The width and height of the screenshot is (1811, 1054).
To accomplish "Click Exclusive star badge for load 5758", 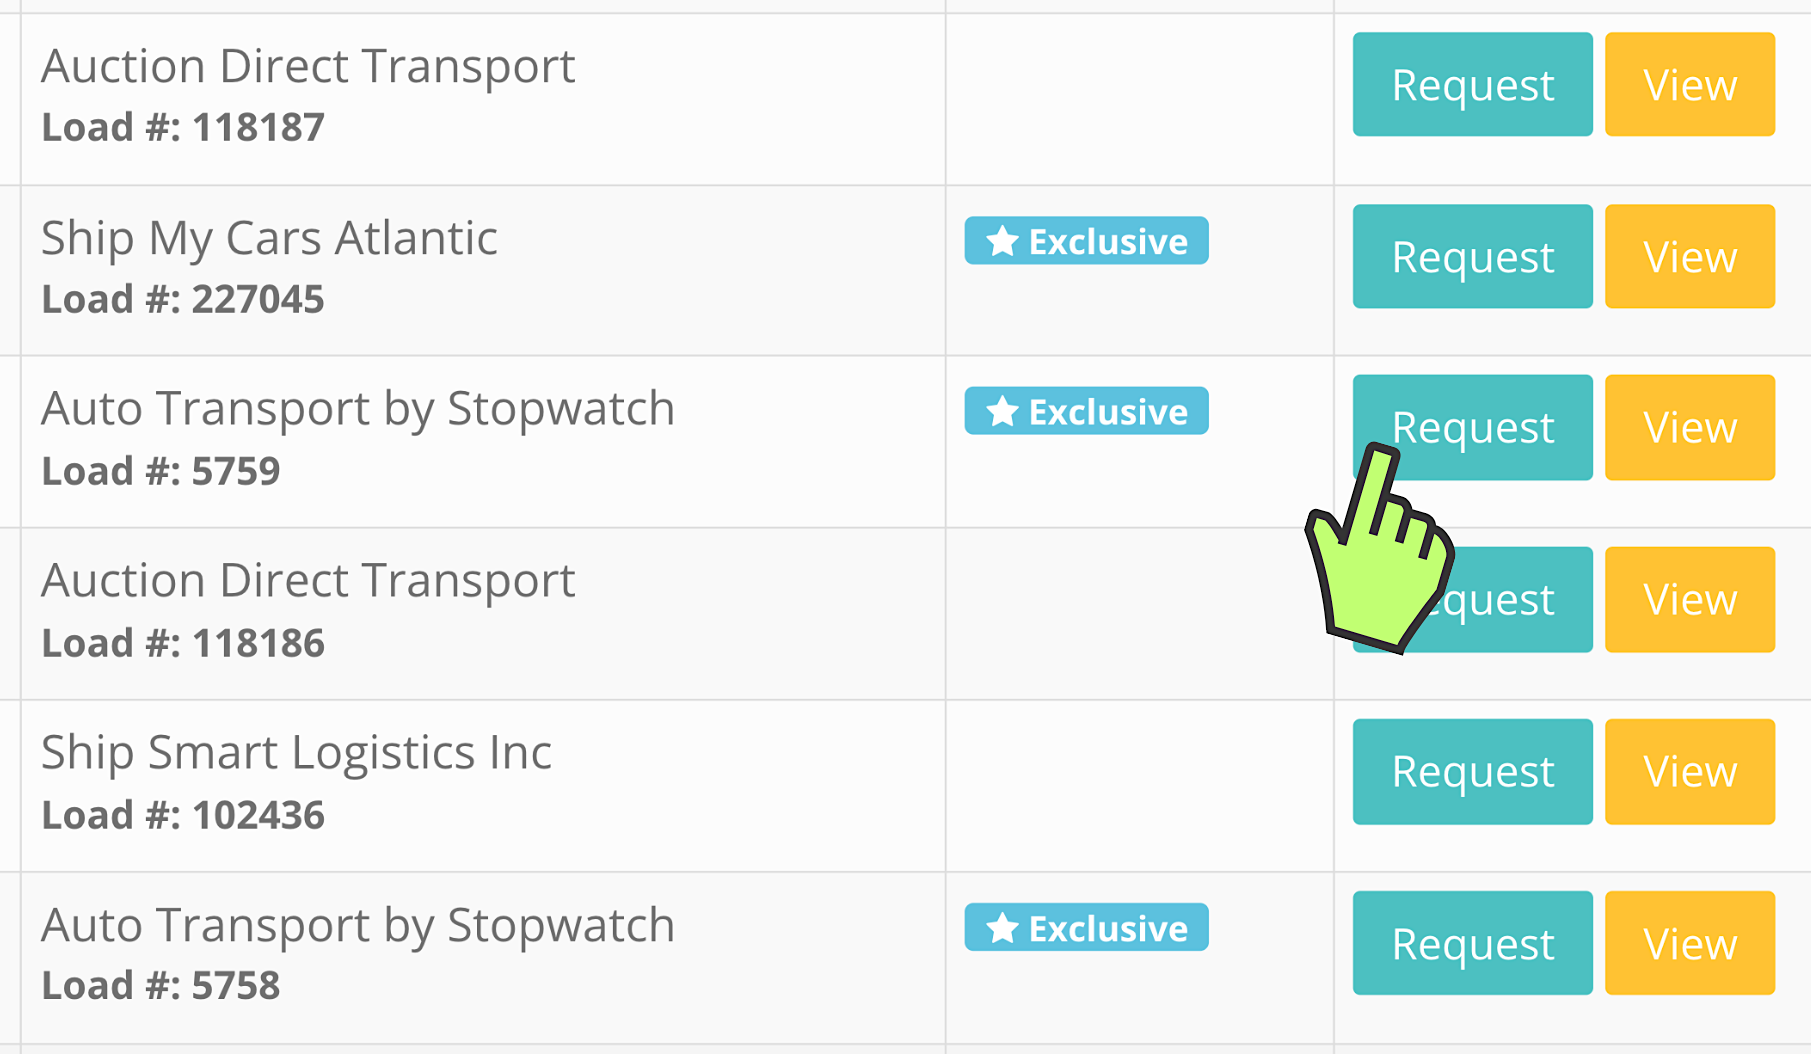I will [x=1086, y=928].
